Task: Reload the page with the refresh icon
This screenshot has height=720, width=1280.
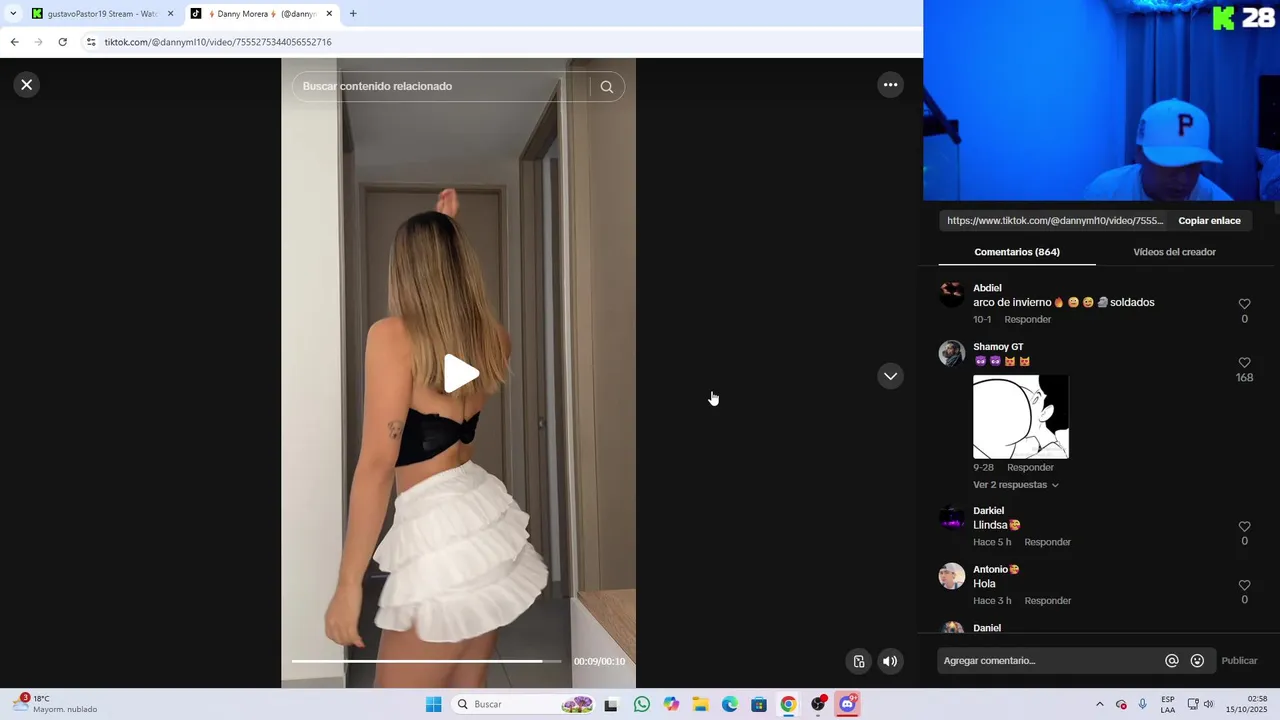Action: click(62, 42)
